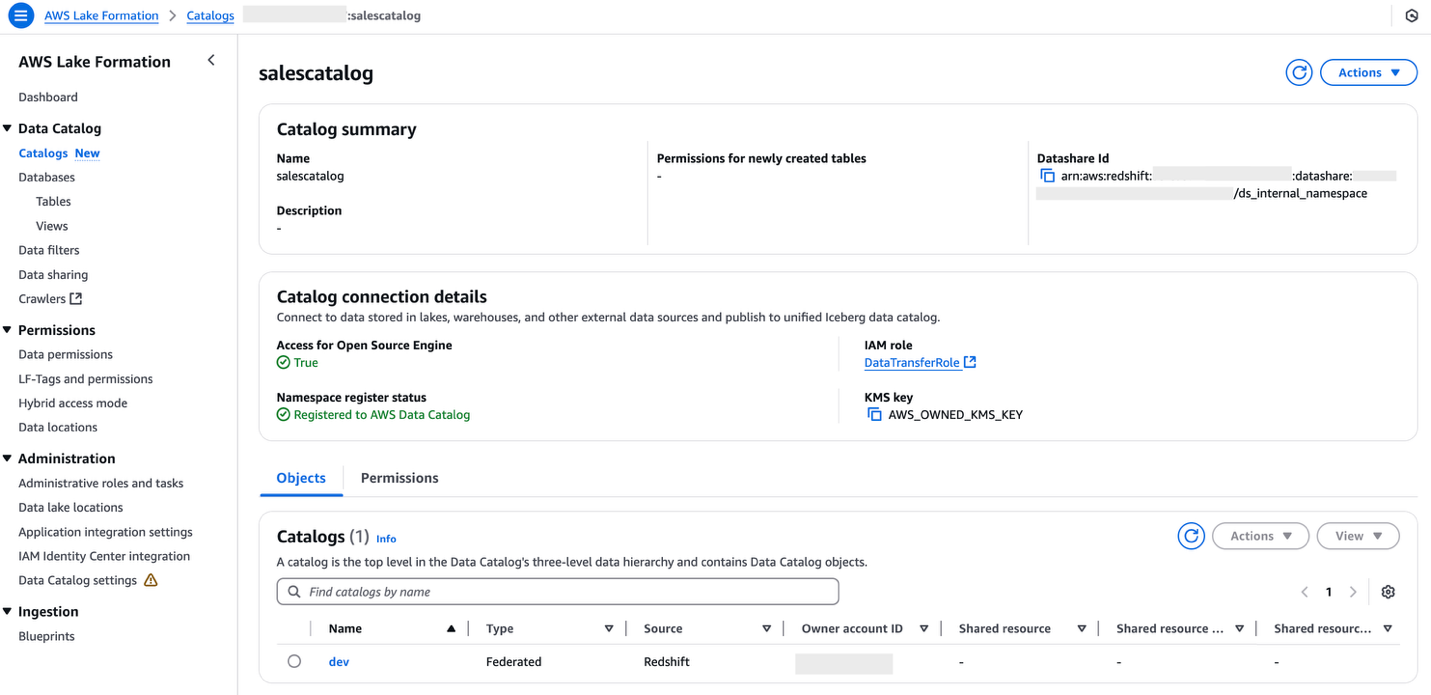Copy the Datashare Id ARN
The image size is (1431, 695).
(x=1047, y=176)
